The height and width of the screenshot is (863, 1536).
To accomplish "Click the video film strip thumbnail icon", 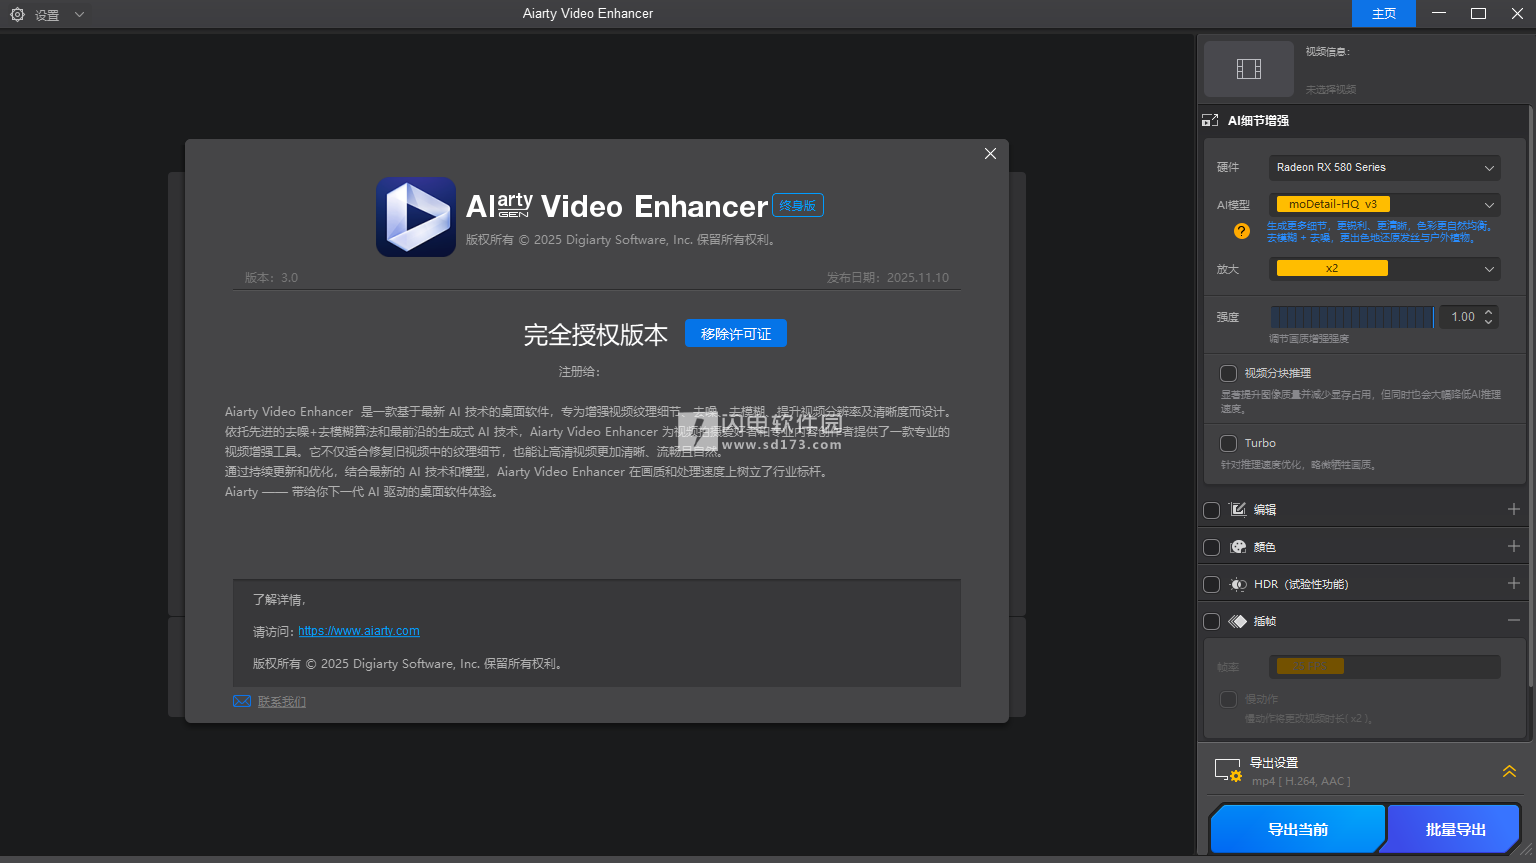I will [x=1248, y=69].
